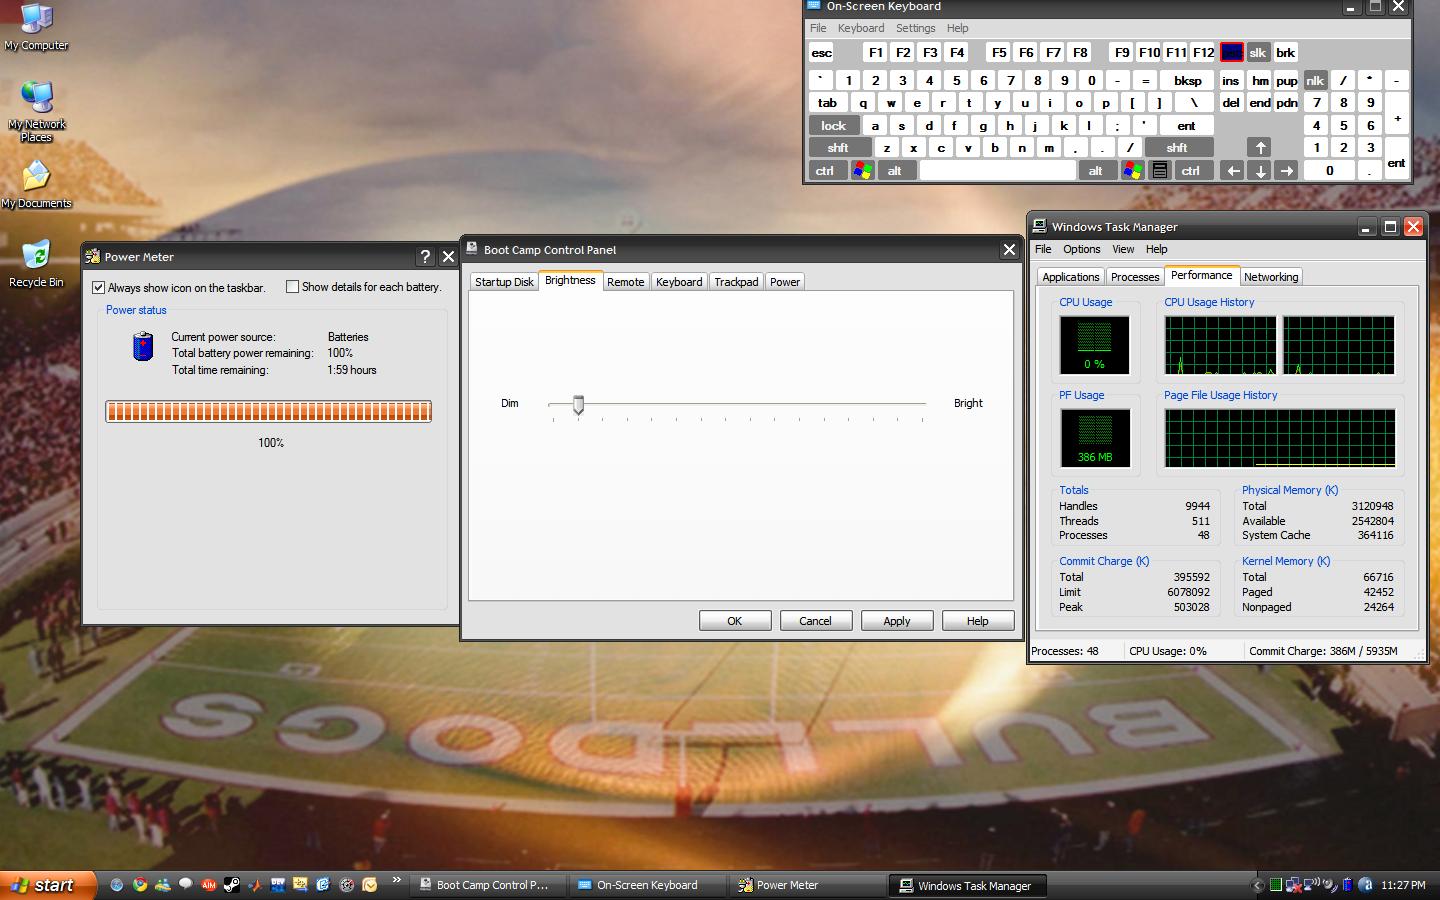This screenshot has height=900, width=1440.
Task: Click the brightness slider handle
Action: tap(578, 404)
